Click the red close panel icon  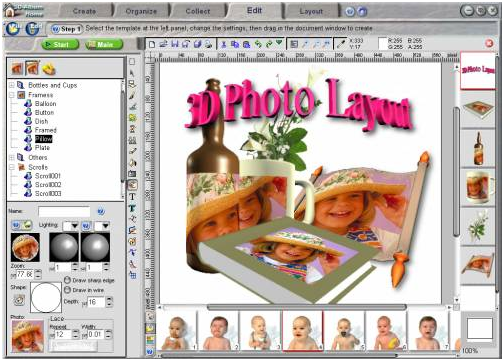pyautogui.click(x=489, y=43)
